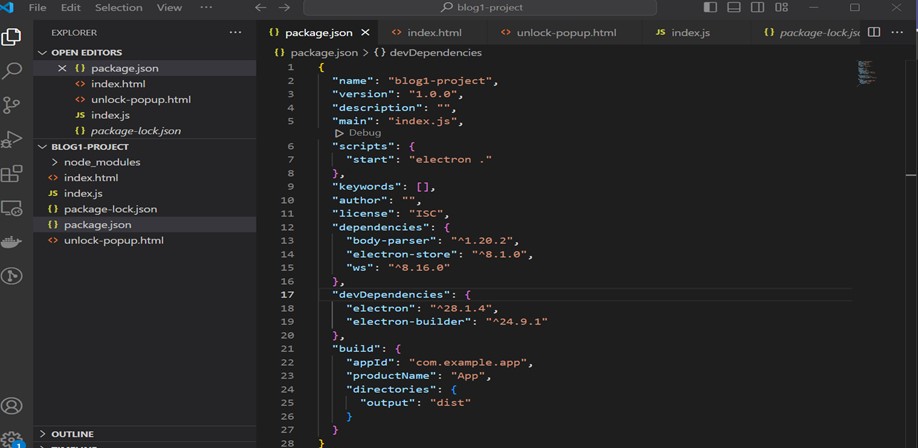This screenshot has height=448, width=918.
Task: Open the Selection menu
Action: click(x=118, y=7)
